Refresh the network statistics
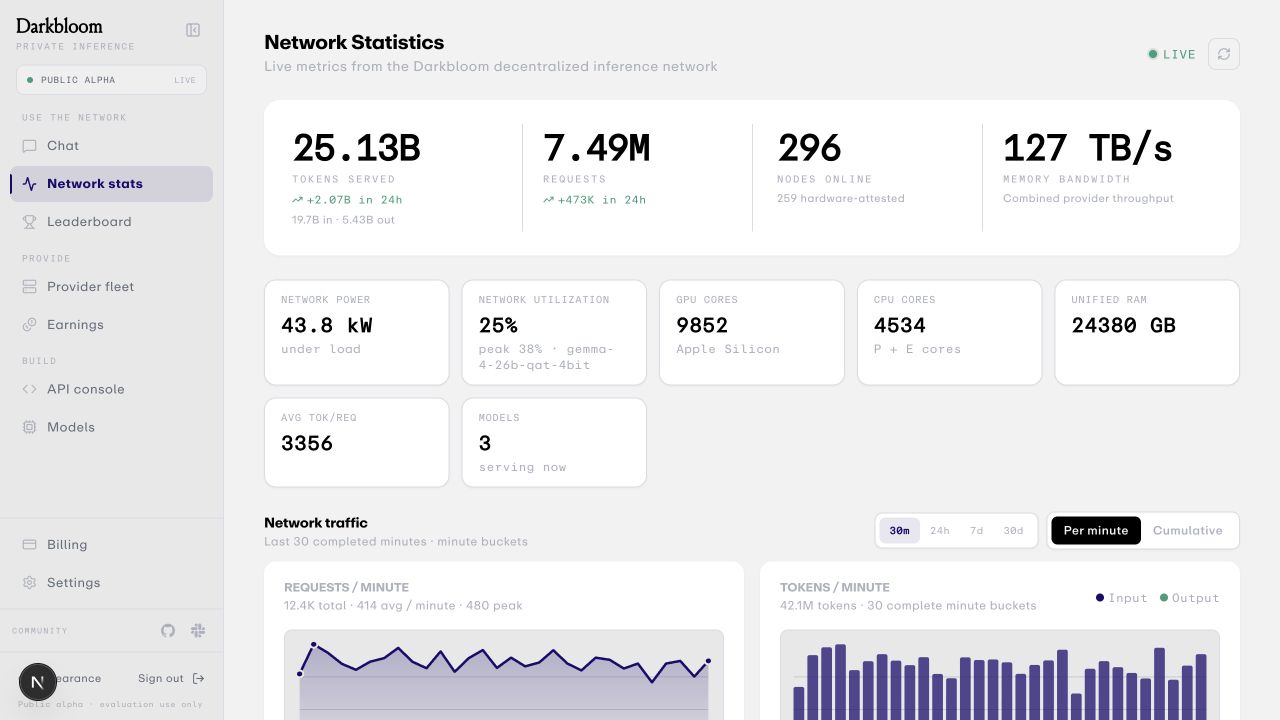 [x=1224, y=54]
